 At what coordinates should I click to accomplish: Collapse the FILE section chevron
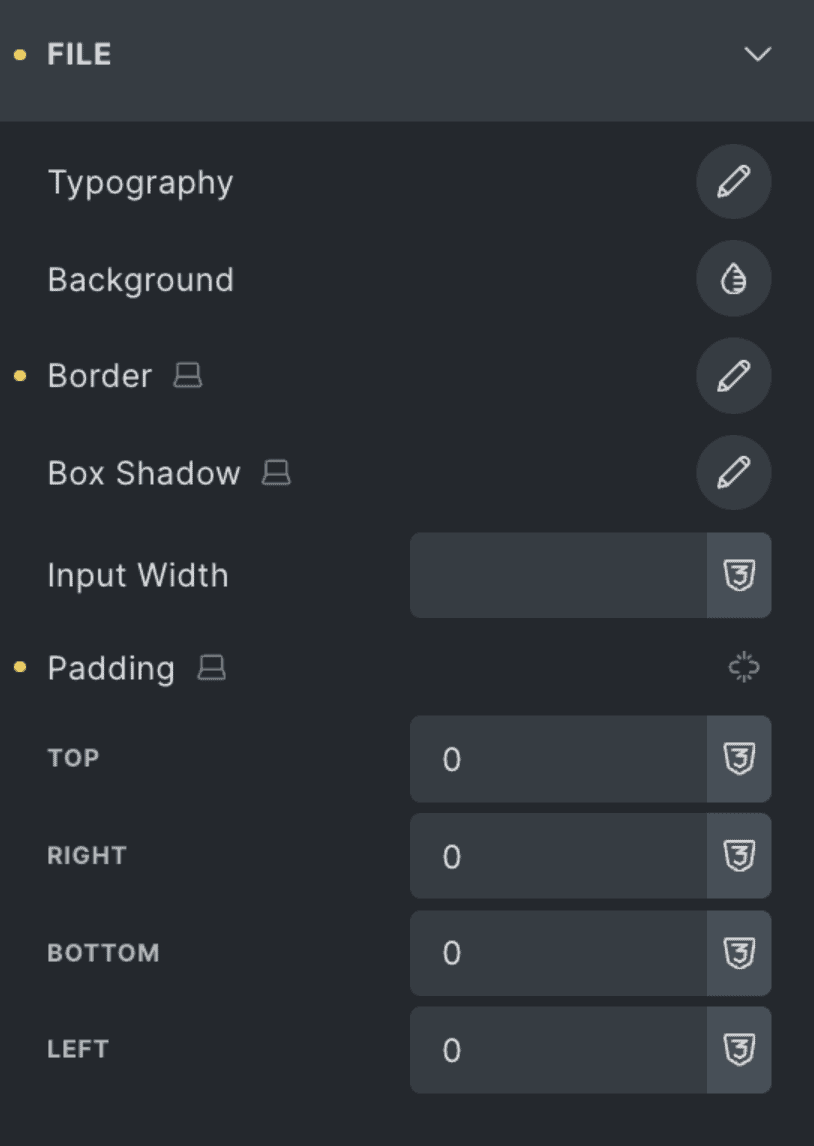758,54
